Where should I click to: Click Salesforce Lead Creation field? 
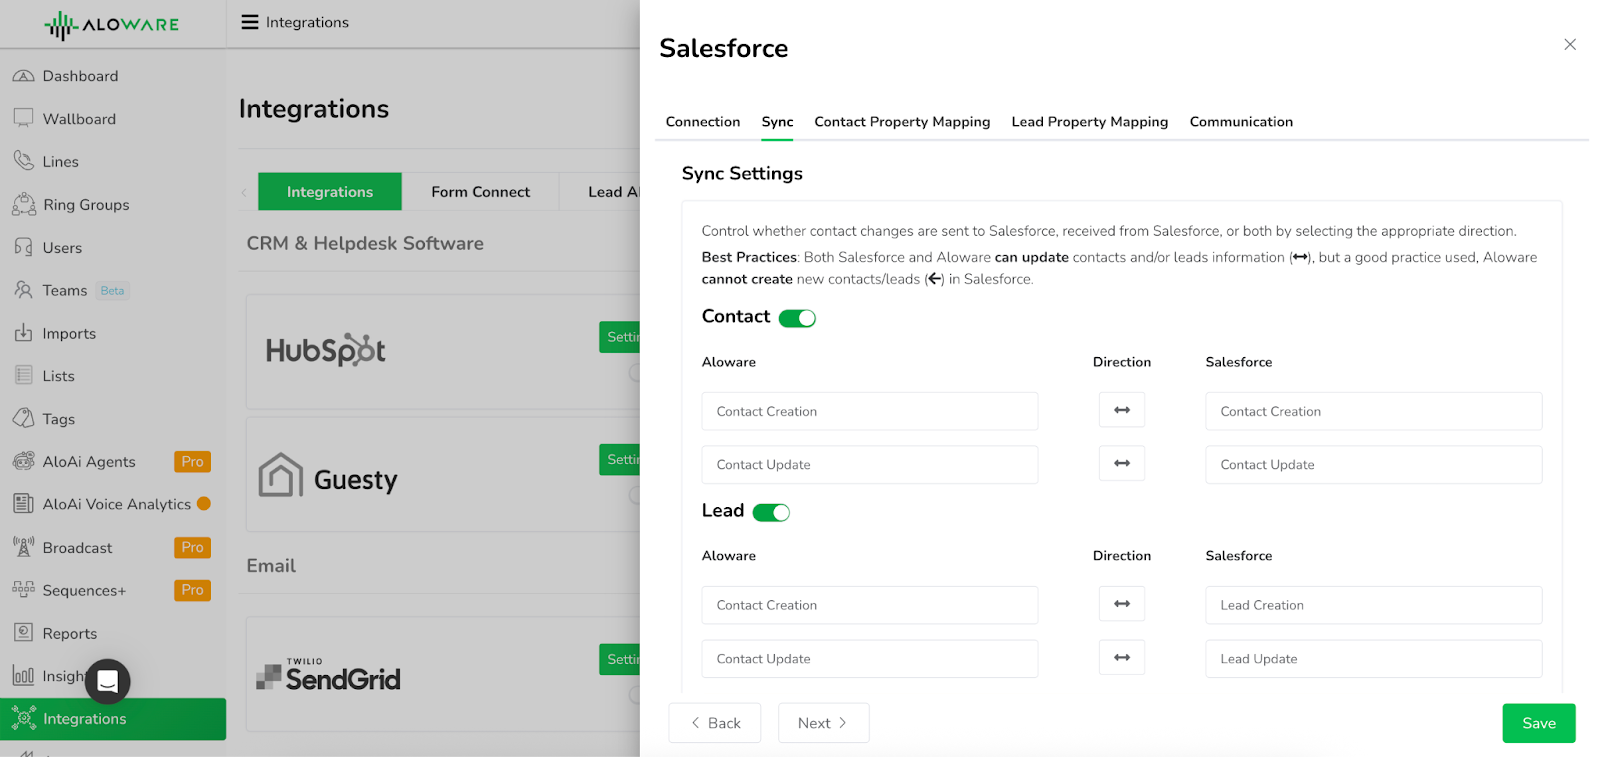click(x=1374, y=605)
